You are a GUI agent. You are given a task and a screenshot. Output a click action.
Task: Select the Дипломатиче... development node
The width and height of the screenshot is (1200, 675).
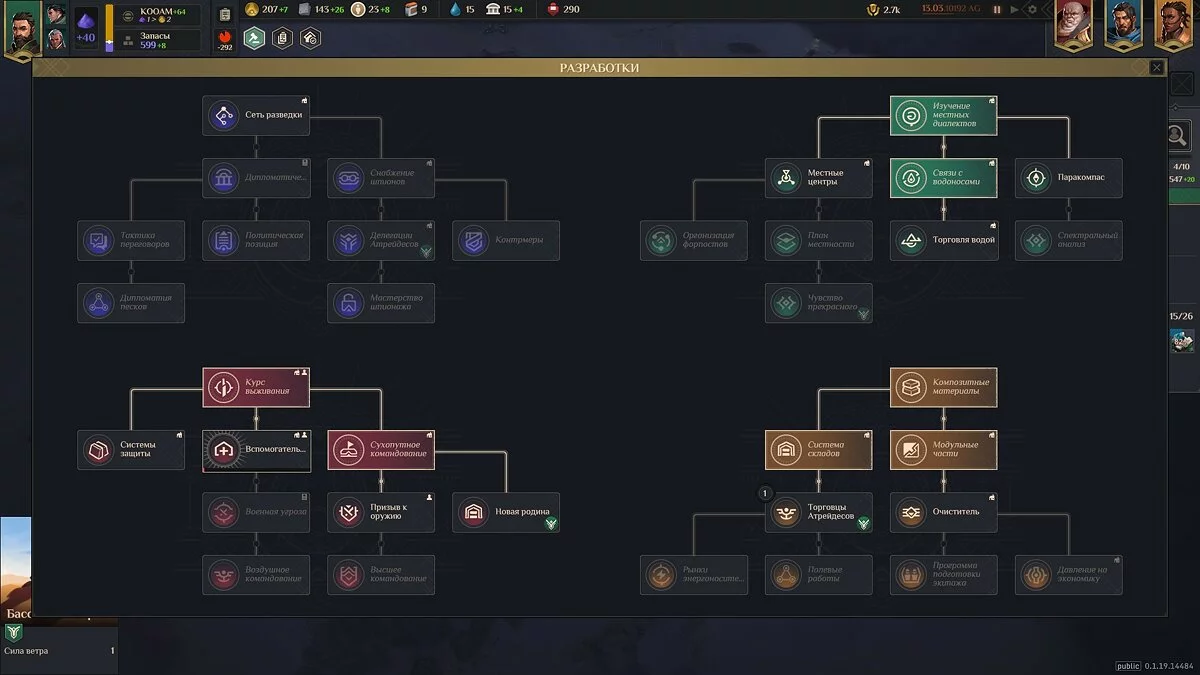256,178
